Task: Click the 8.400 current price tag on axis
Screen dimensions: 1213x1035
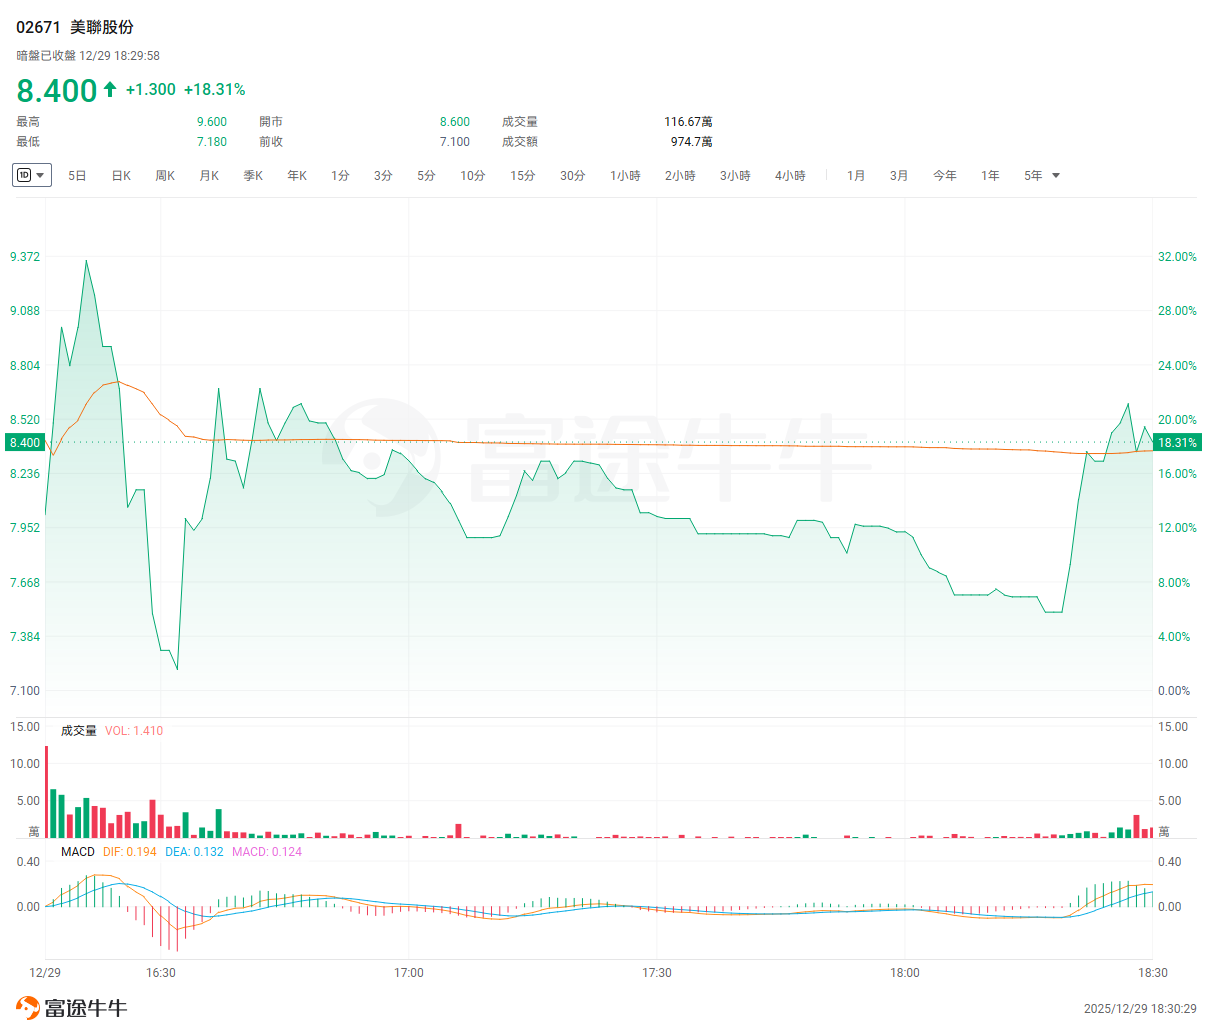Action: (25, 442)
